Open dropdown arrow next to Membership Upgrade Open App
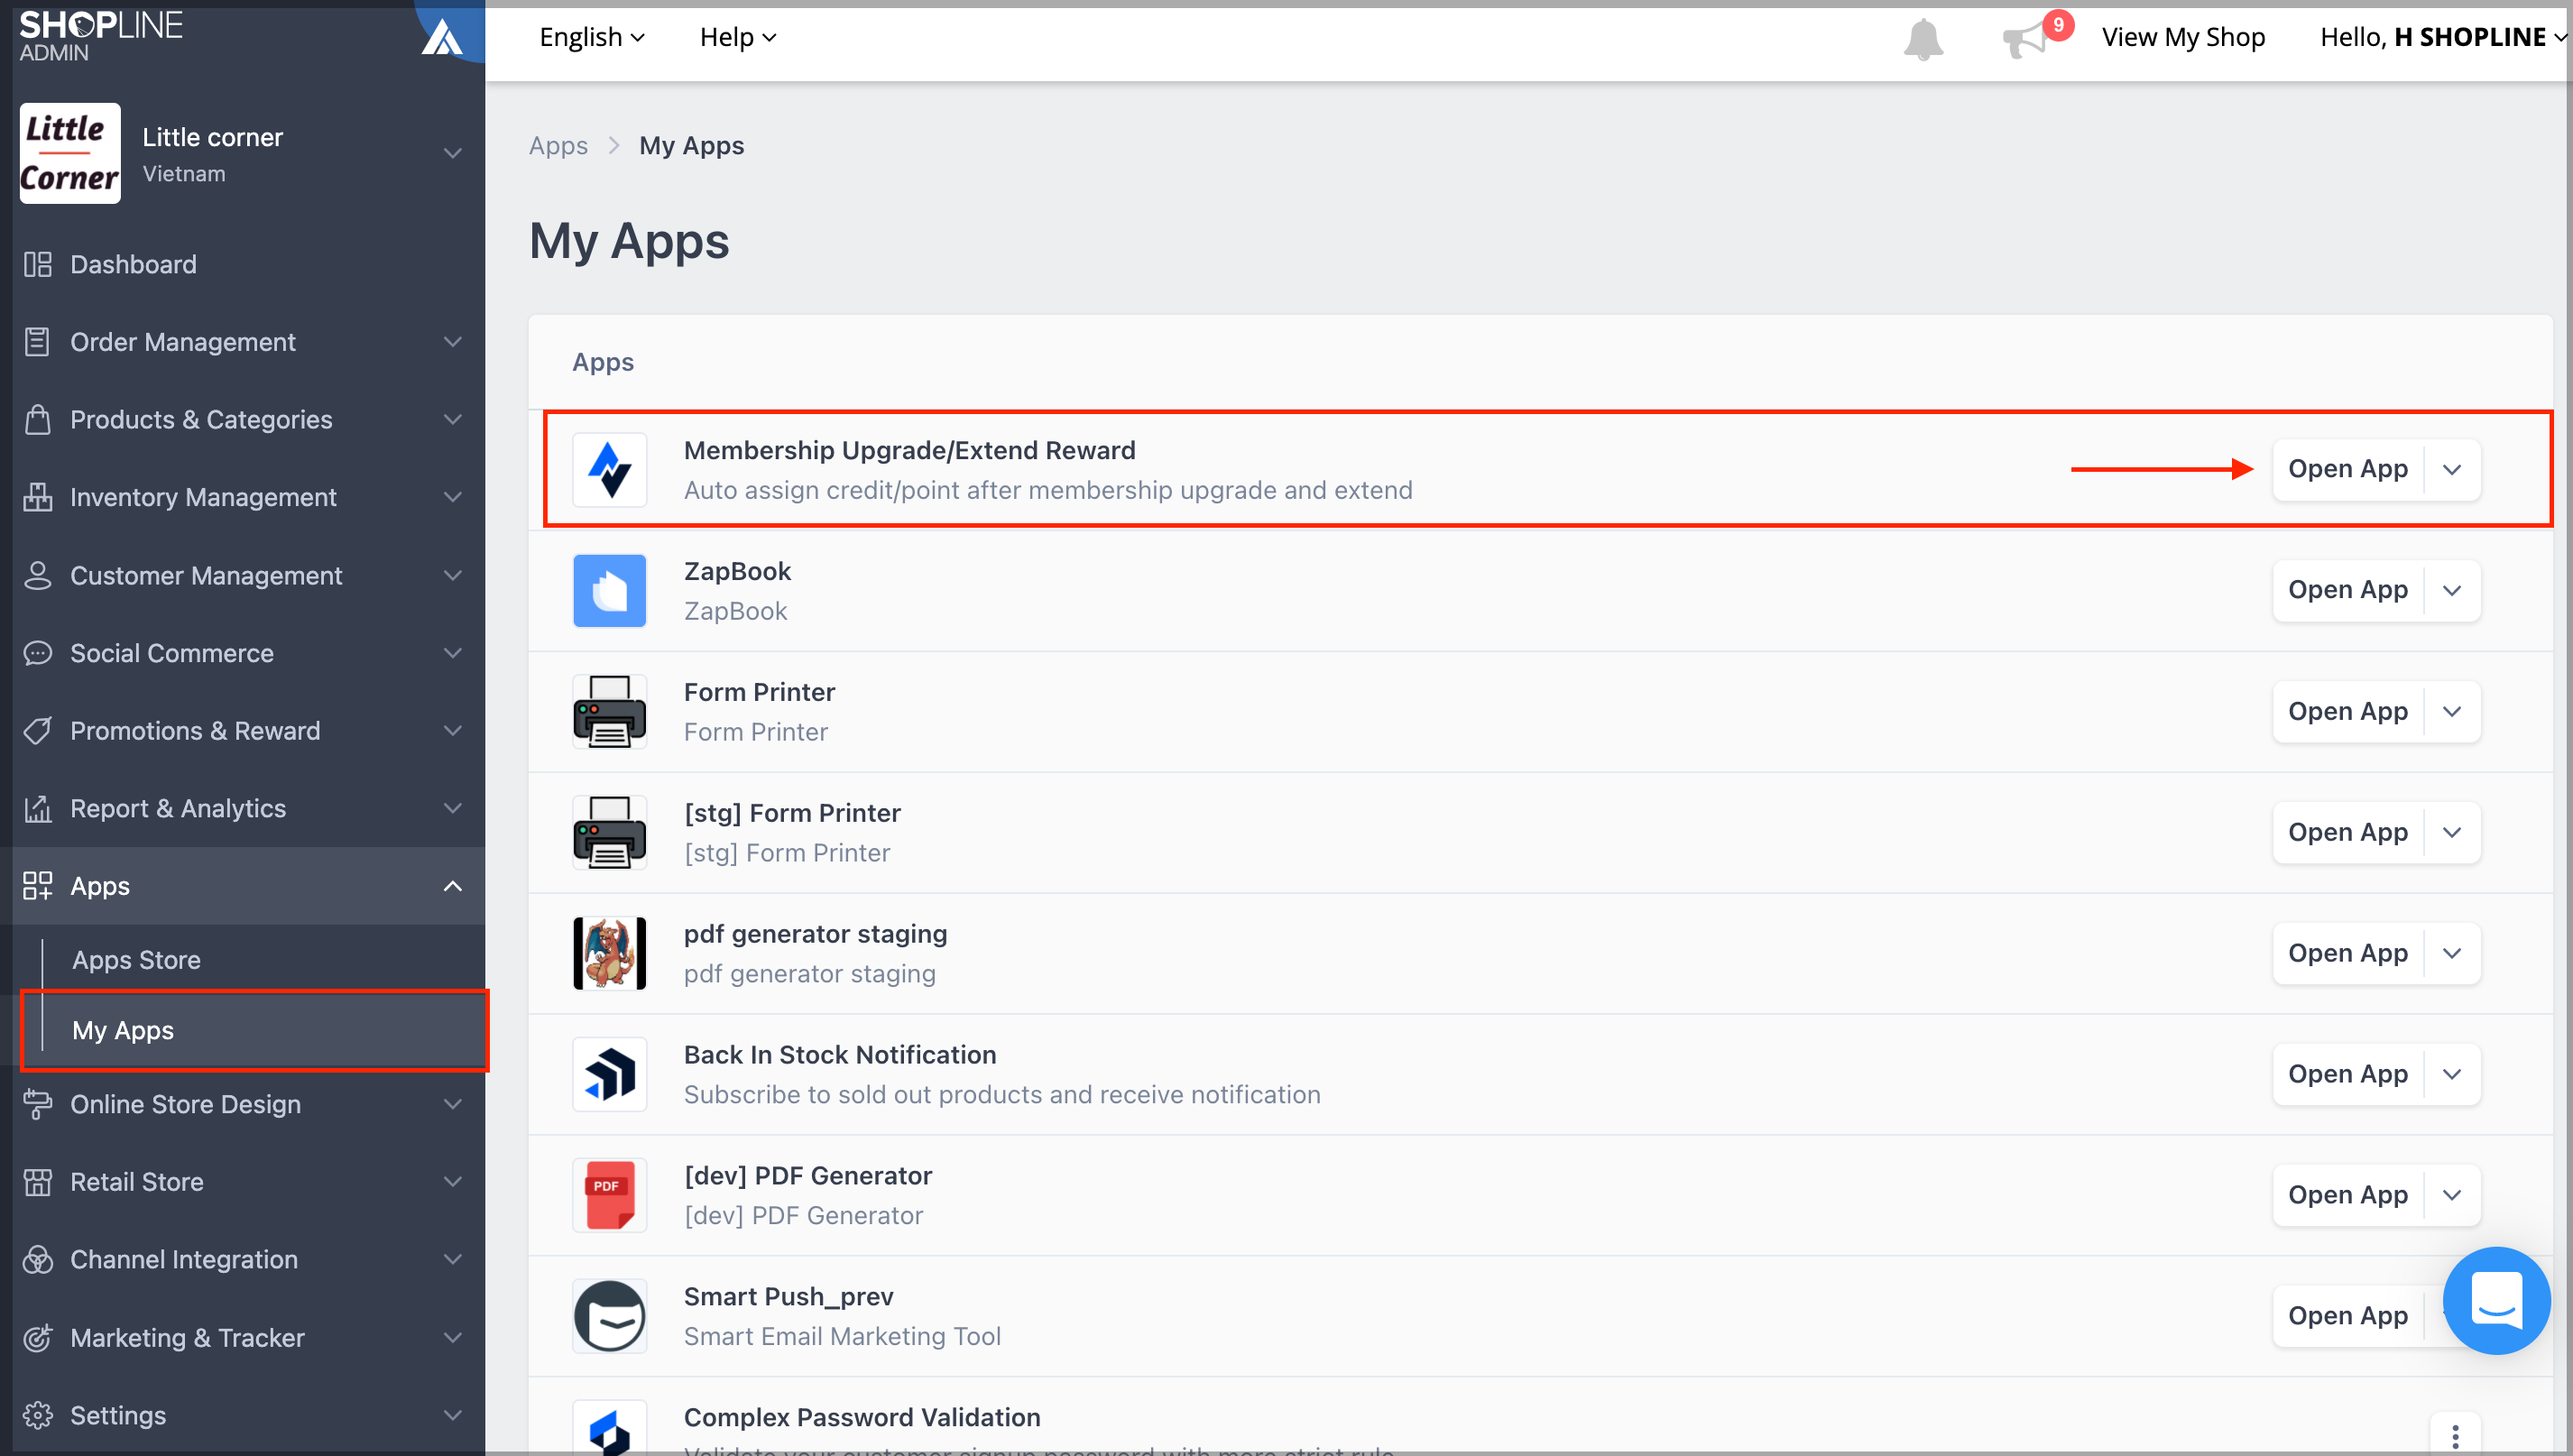 pyautogui.click(x=2452, y=469)
